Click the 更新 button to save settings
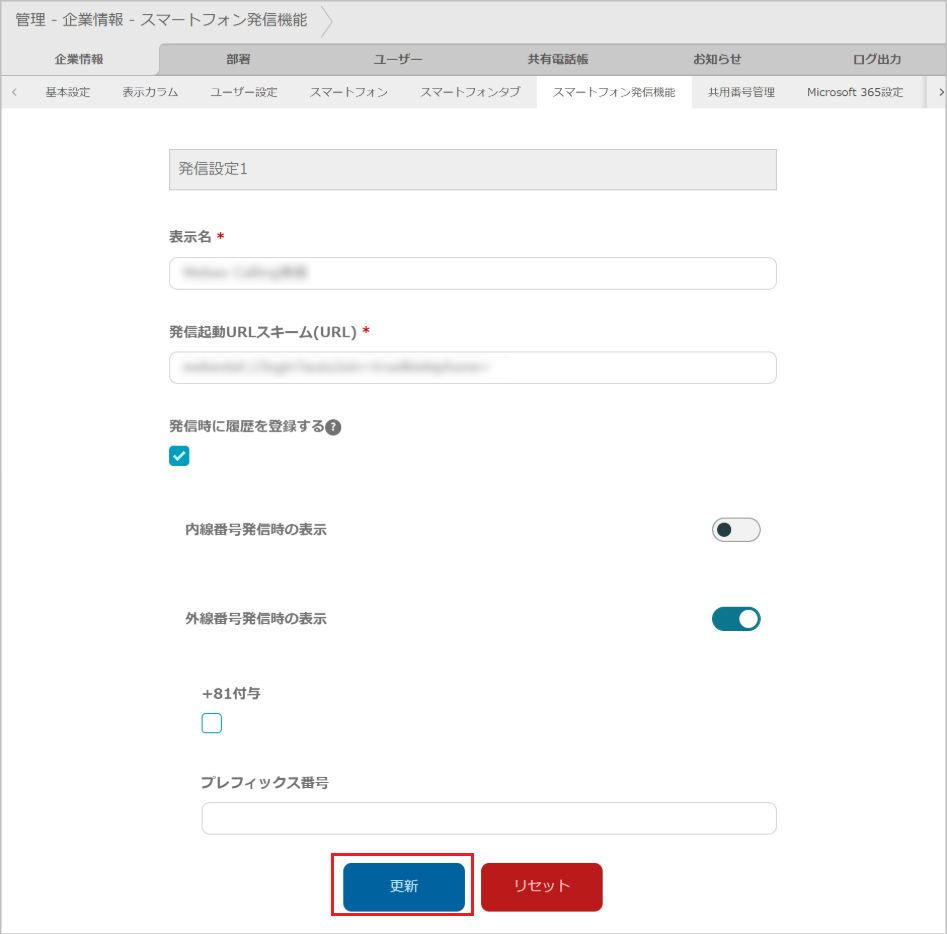This screenshot has height=934, width=947. tap(402, 886)
